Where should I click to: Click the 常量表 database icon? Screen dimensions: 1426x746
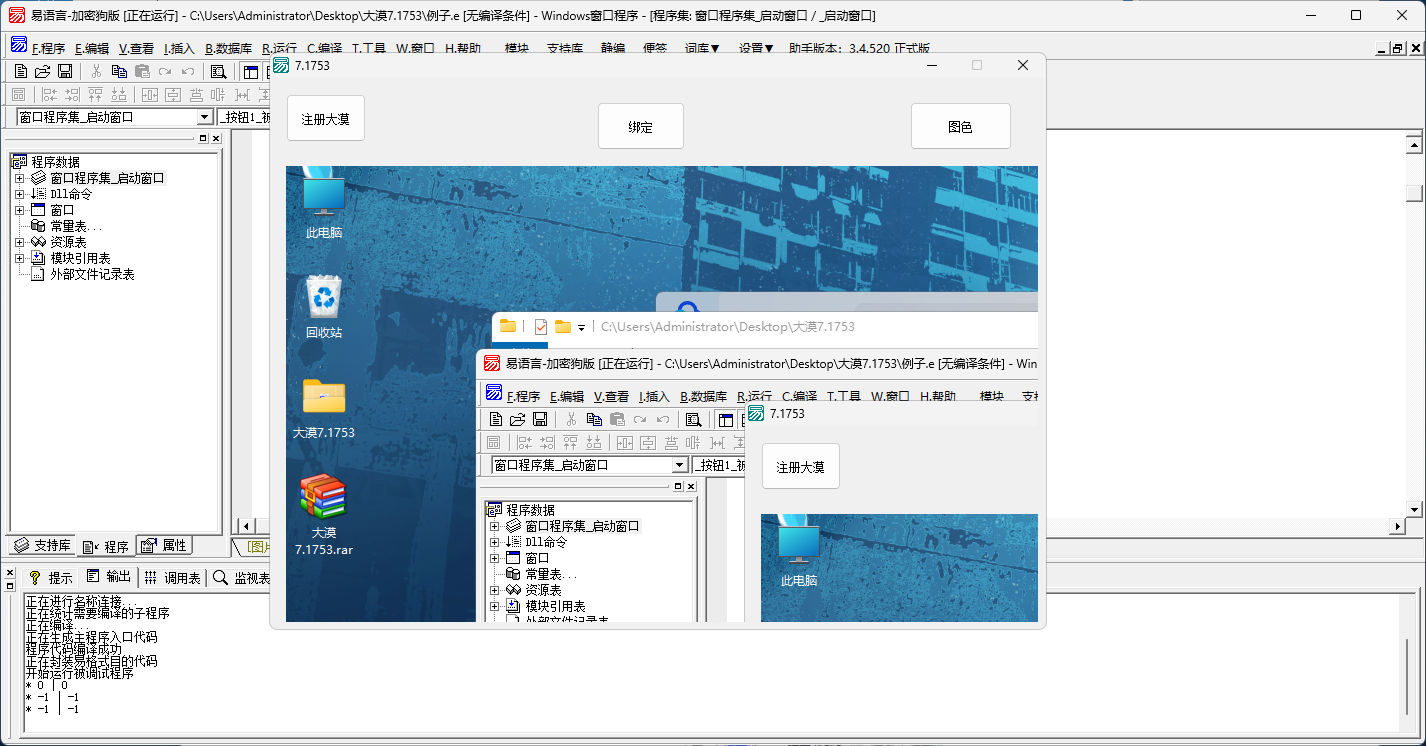pyautogui.click(x=38, y=226)
